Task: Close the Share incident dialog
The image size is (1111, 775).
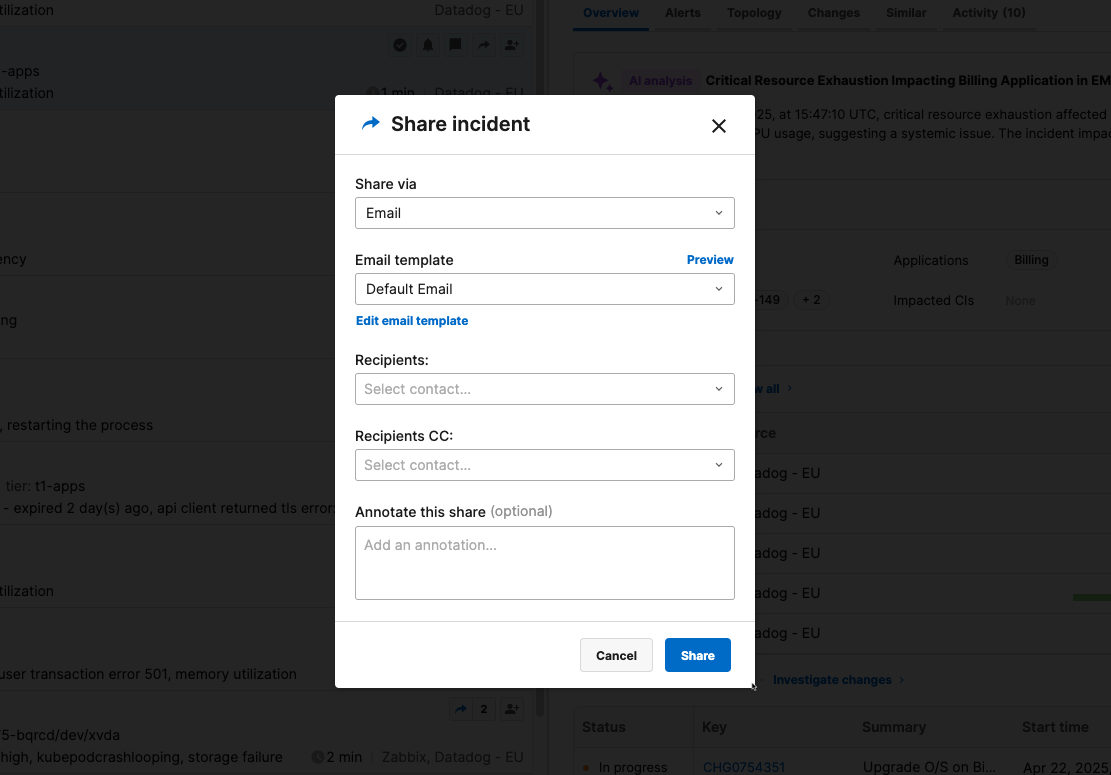Action: coord(718,126)
